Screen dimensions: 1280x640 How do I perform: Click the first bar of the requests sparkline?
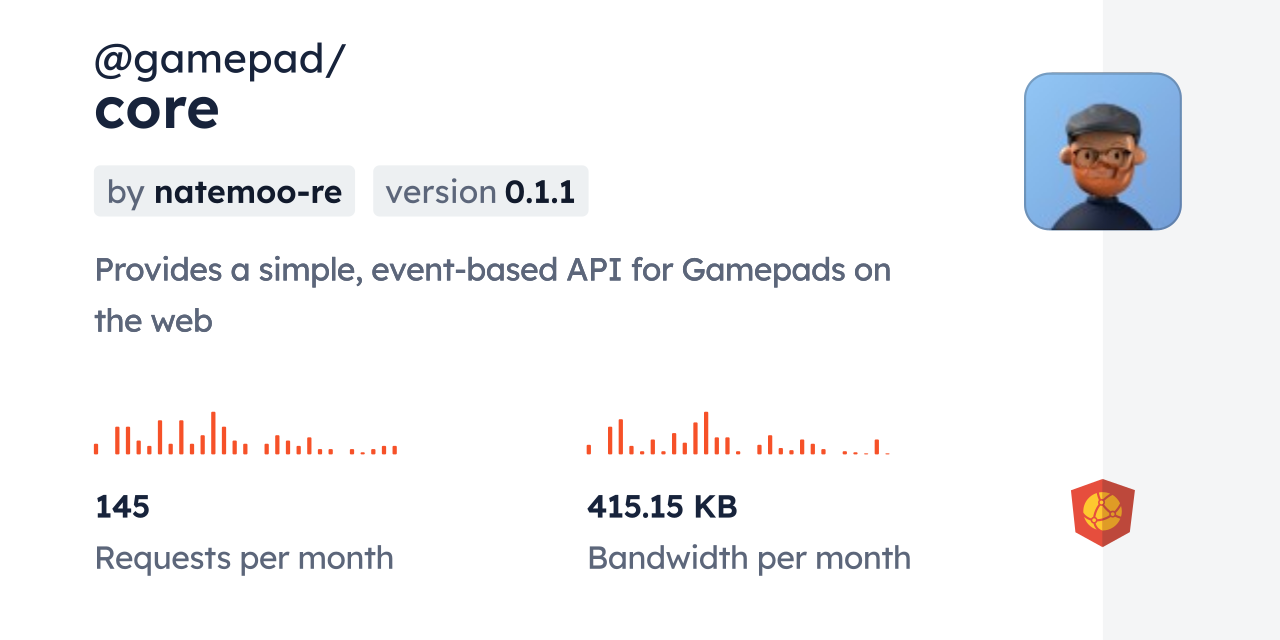[x=96, y=449]
